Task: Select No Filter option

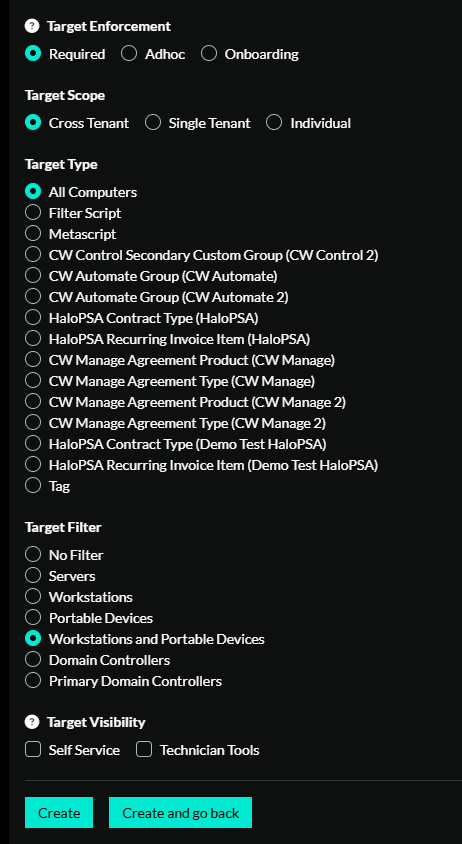Action: (33, 554)
